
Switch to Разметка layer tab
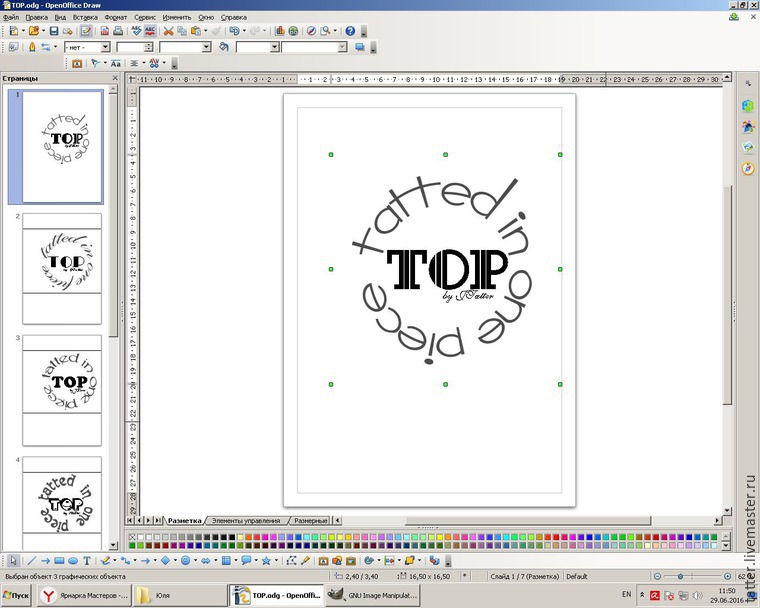184,521
